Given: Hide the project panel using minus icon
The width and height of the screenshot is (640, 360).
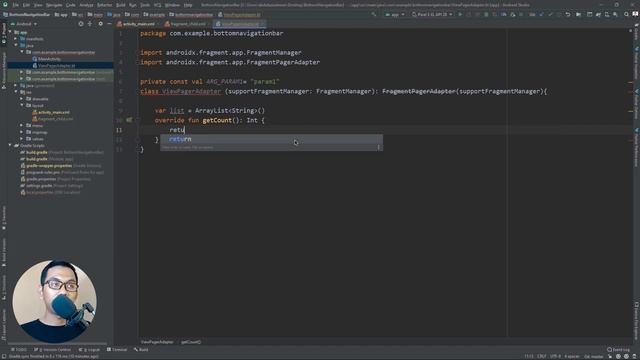Looking at the screenshot, I should coord(109,24).
